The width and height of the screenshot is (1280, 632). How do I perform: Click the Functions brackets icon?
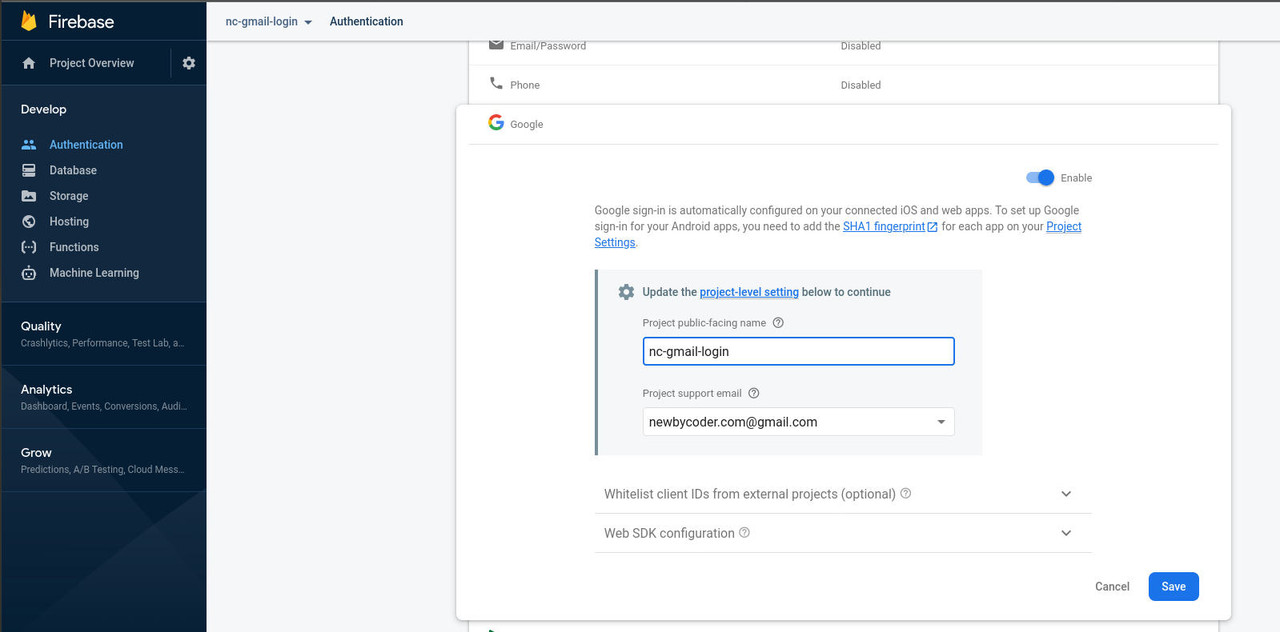pyautogui.click(x=29, y=247)
